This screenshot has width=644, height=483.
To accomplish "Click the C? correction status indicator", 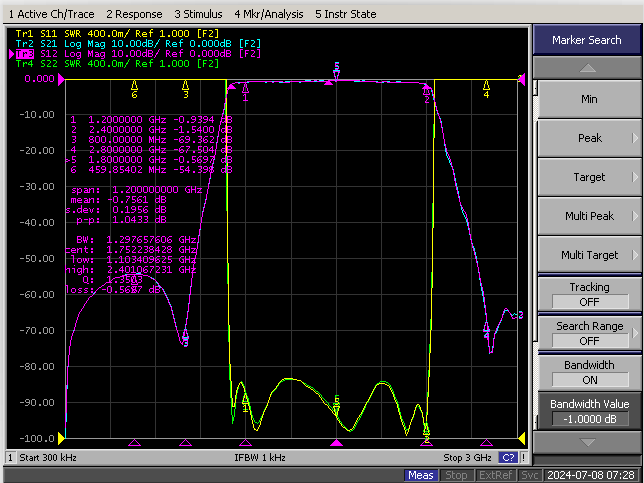I will pyautogui.click(x=508, y=458).
